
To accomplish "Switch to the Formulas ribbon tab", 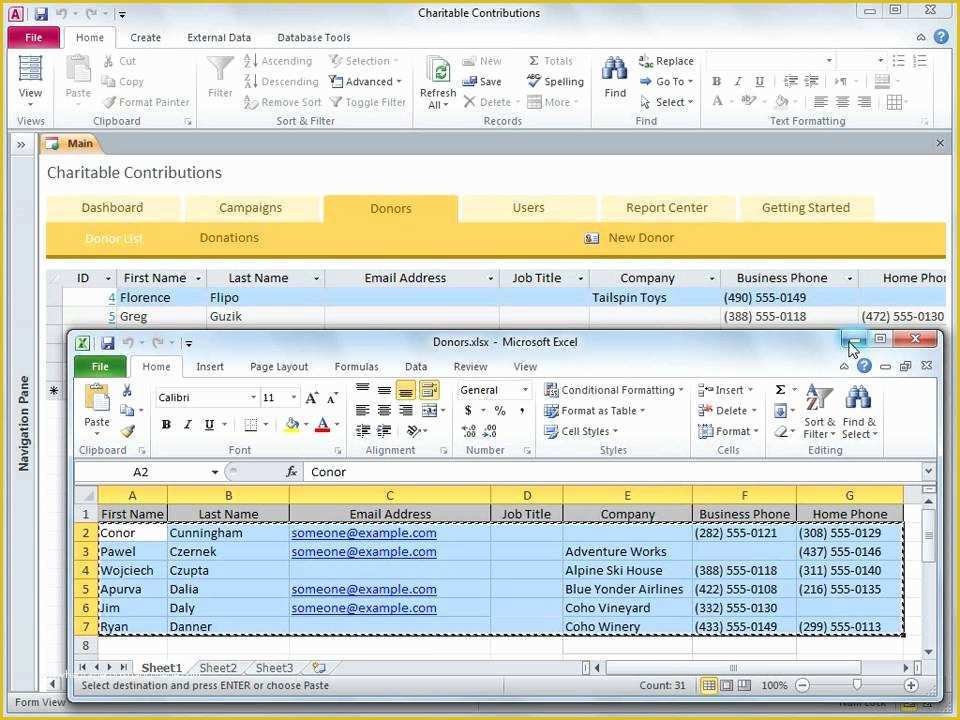I will pos(356,366).
